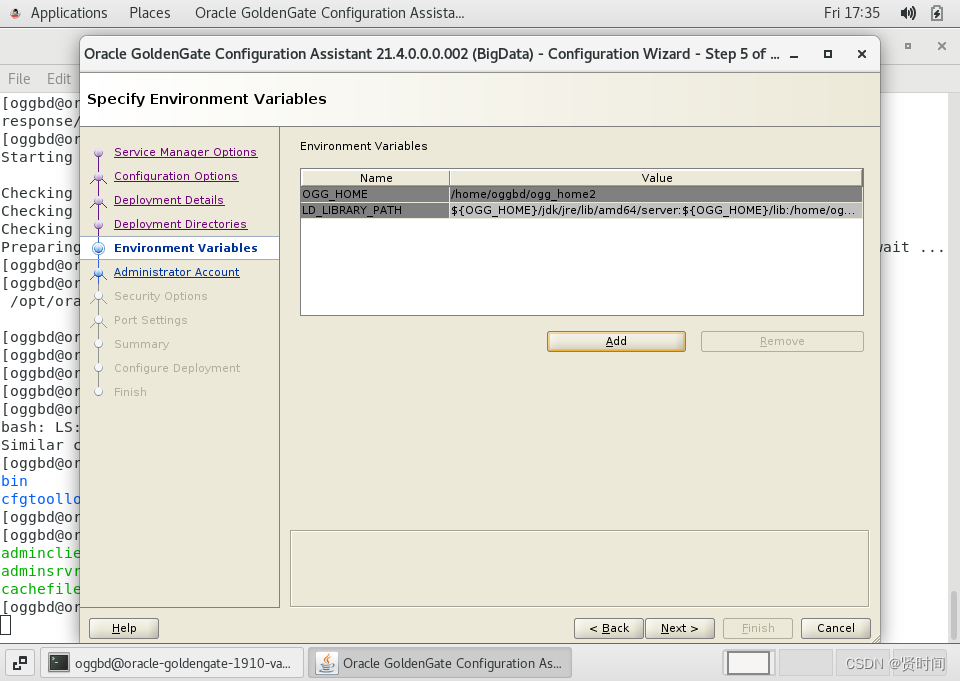The width and height of the screenshot is (960, 681).
Task: Go to Administrator Account step
Action: tap(176, 272)
